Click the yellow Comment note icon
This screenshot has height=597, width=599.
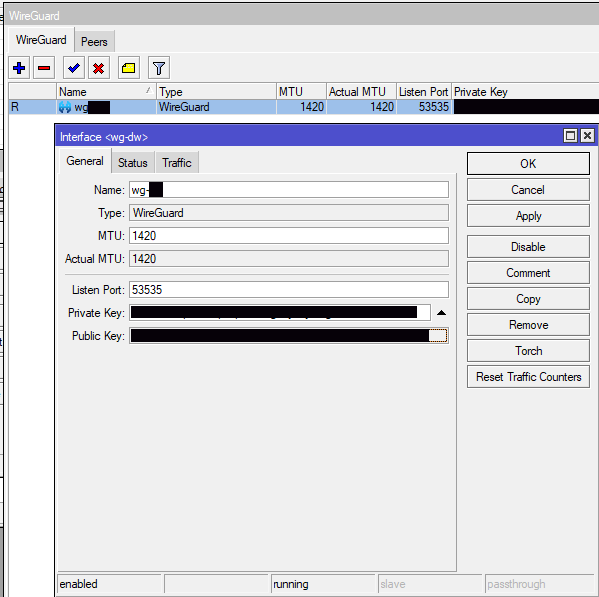click(129, 68)
